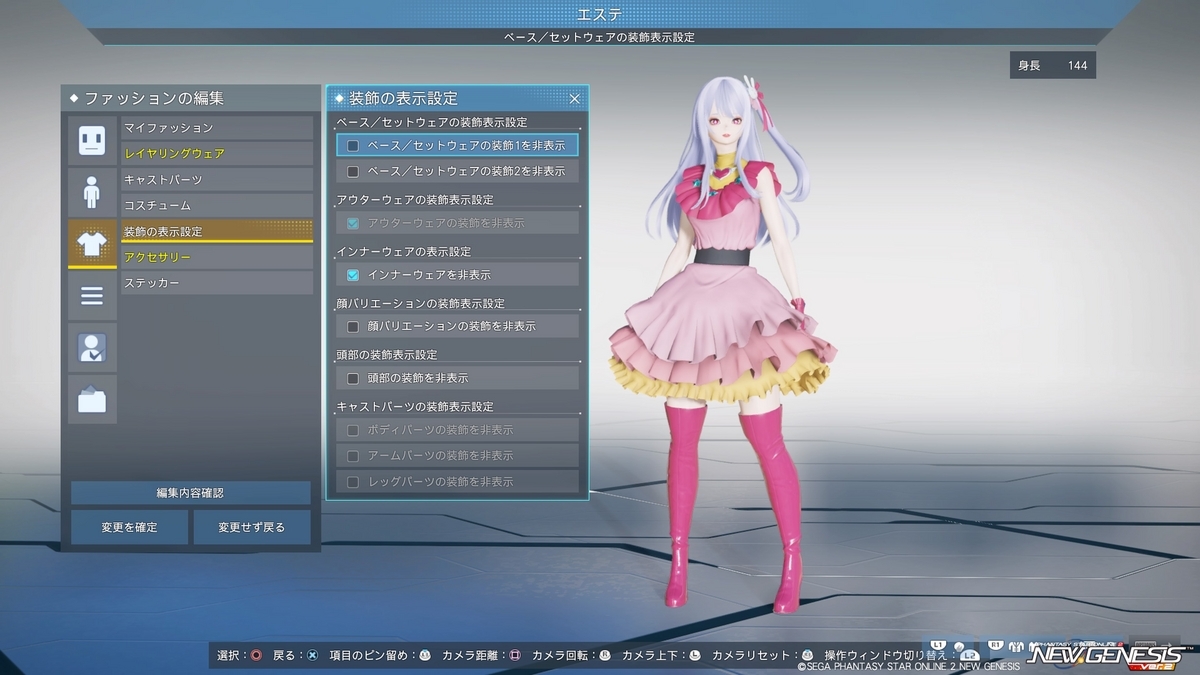Toggle 顔バリエーションの装飾を非表示 checkbox
Viewport: 1200px width, 675px height.
352,327
